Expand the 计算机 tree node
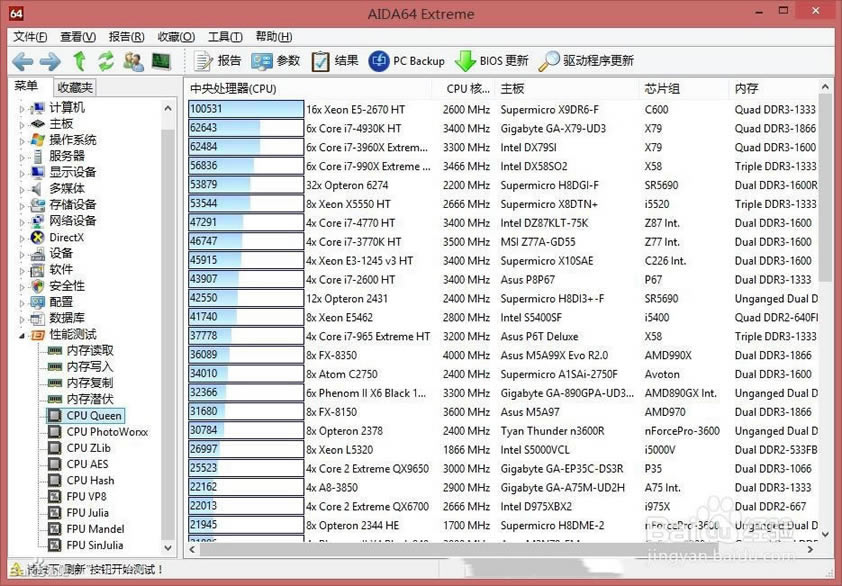Image resolution: width=842 pixels, height=586 pixels. coord(22,109)
